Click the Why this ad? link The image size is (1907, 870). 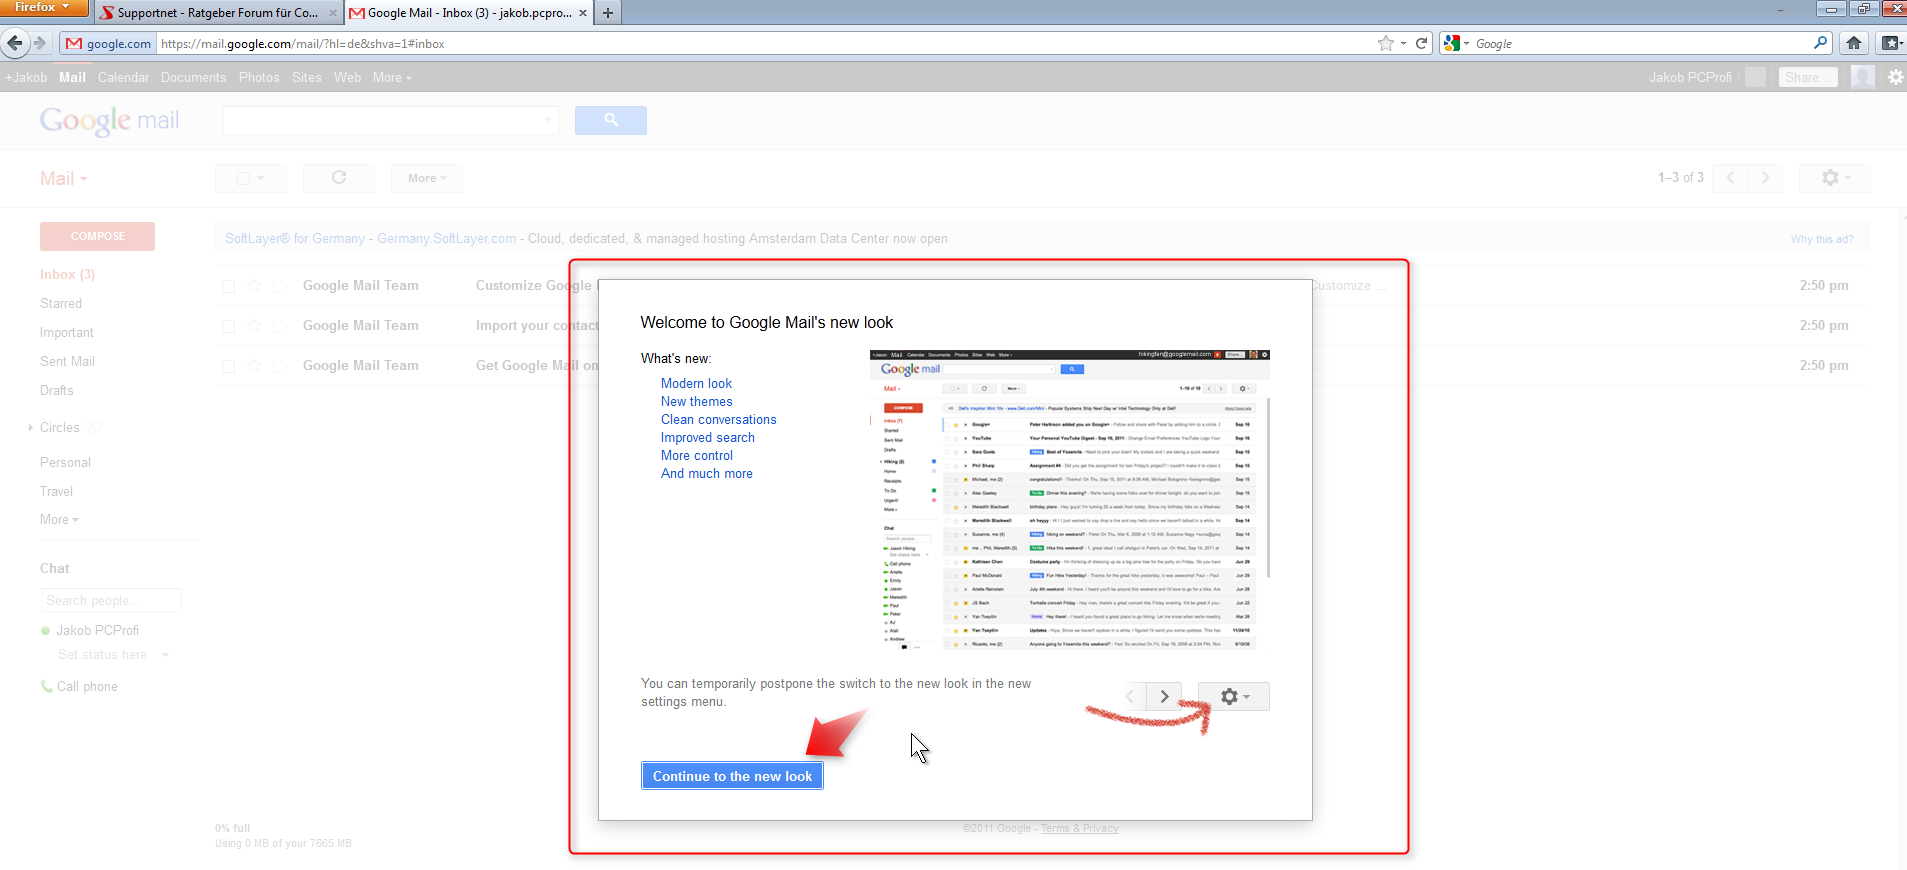[1822, 239]
